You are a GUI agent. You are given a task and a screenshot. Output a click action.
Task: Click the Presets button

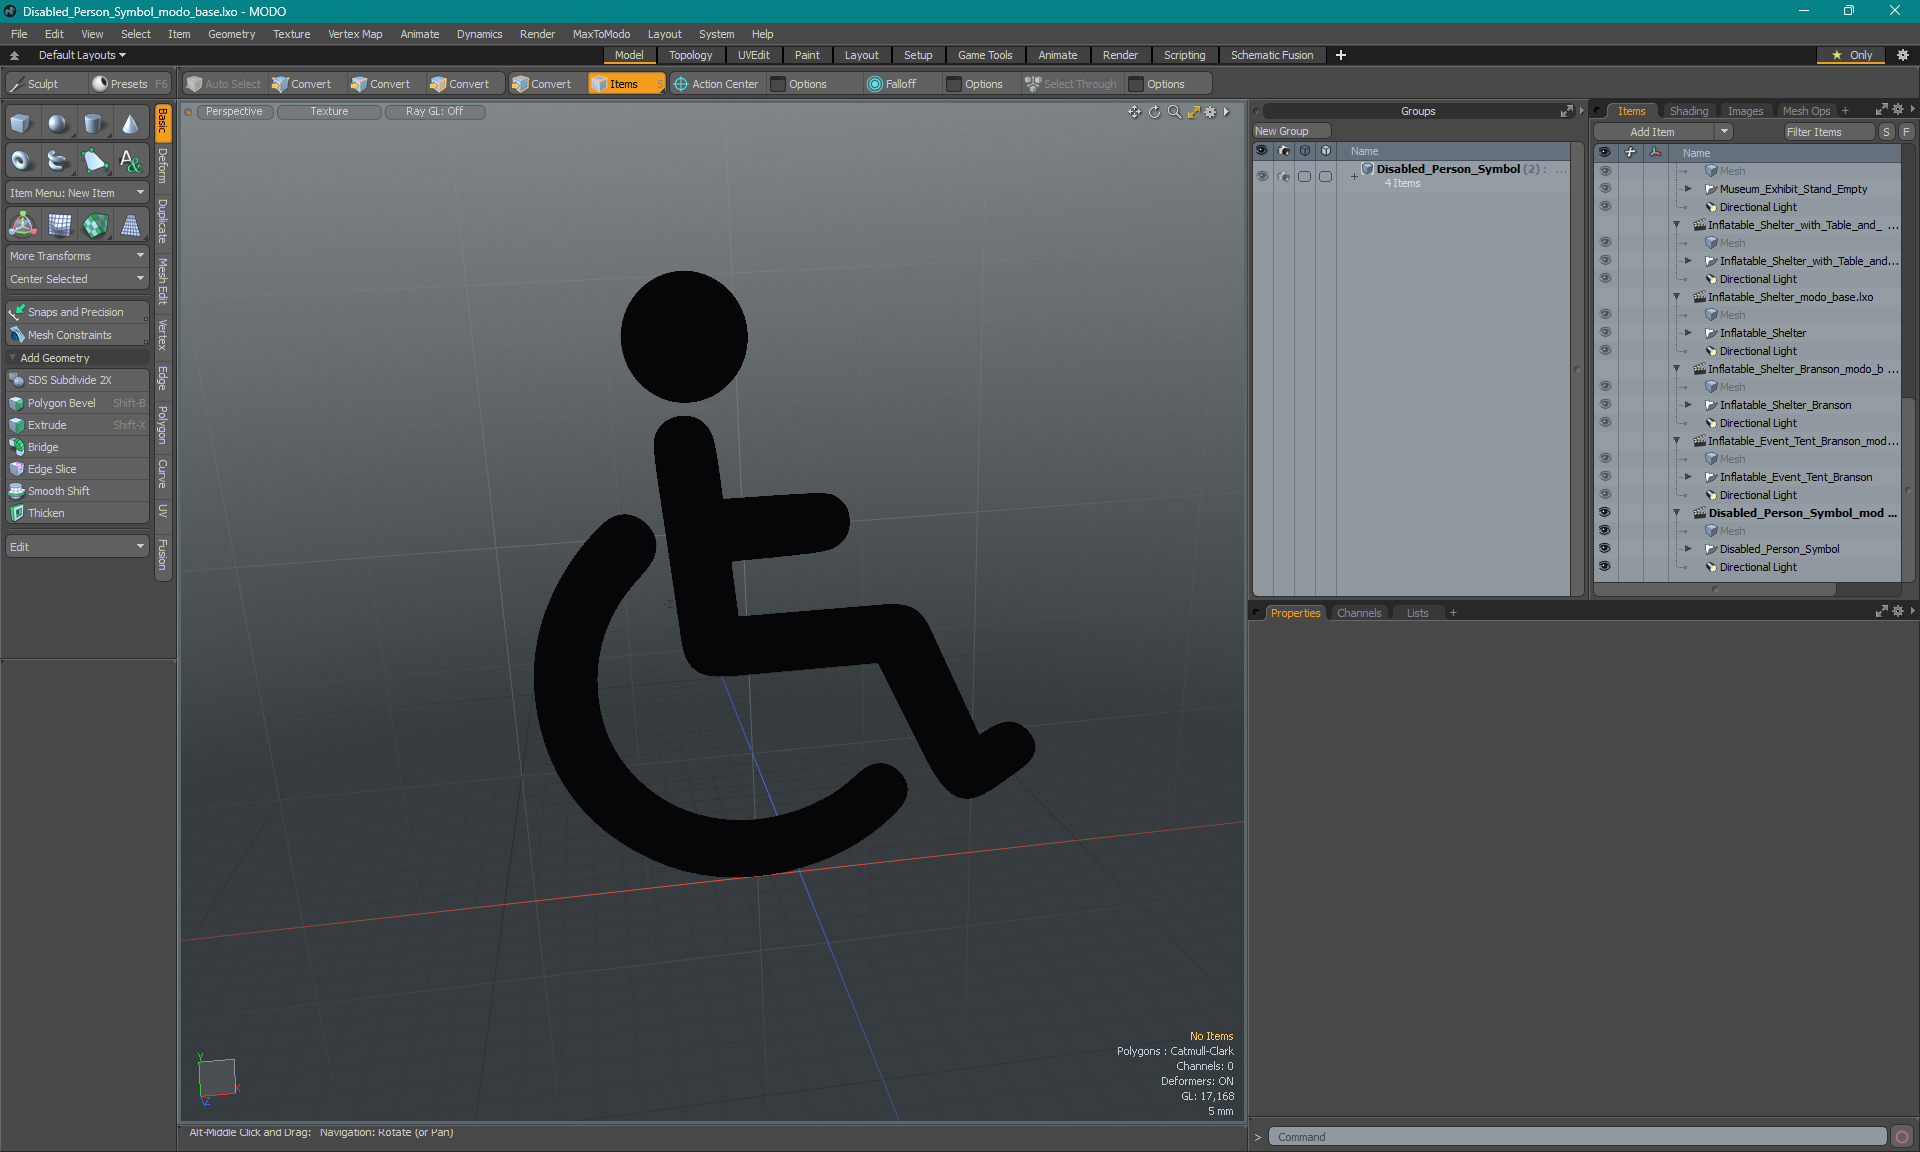click(128, 84)
